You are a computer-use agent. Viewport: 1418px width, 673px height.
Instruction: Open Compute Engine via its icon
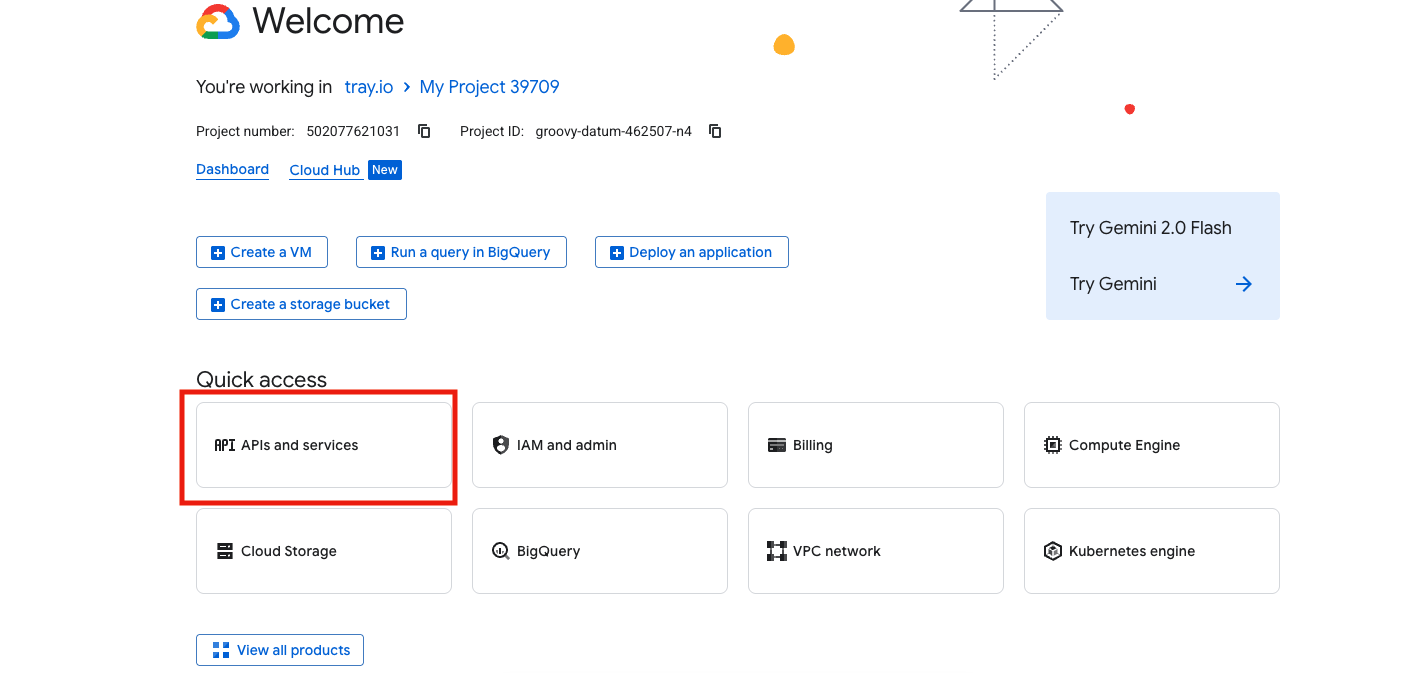pyautogui.click(x=1052, y=444)
